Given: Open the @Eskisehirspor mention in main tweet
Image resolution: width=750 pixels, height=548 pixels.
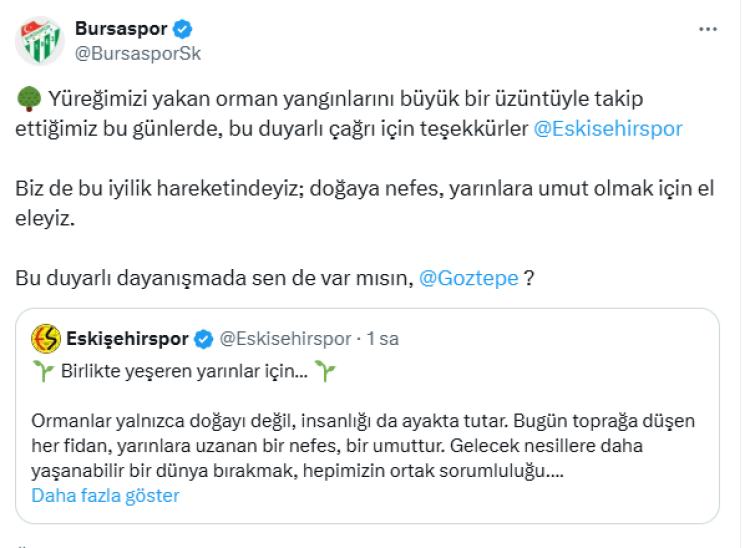Looking at the screenshot, I should 610,128.
